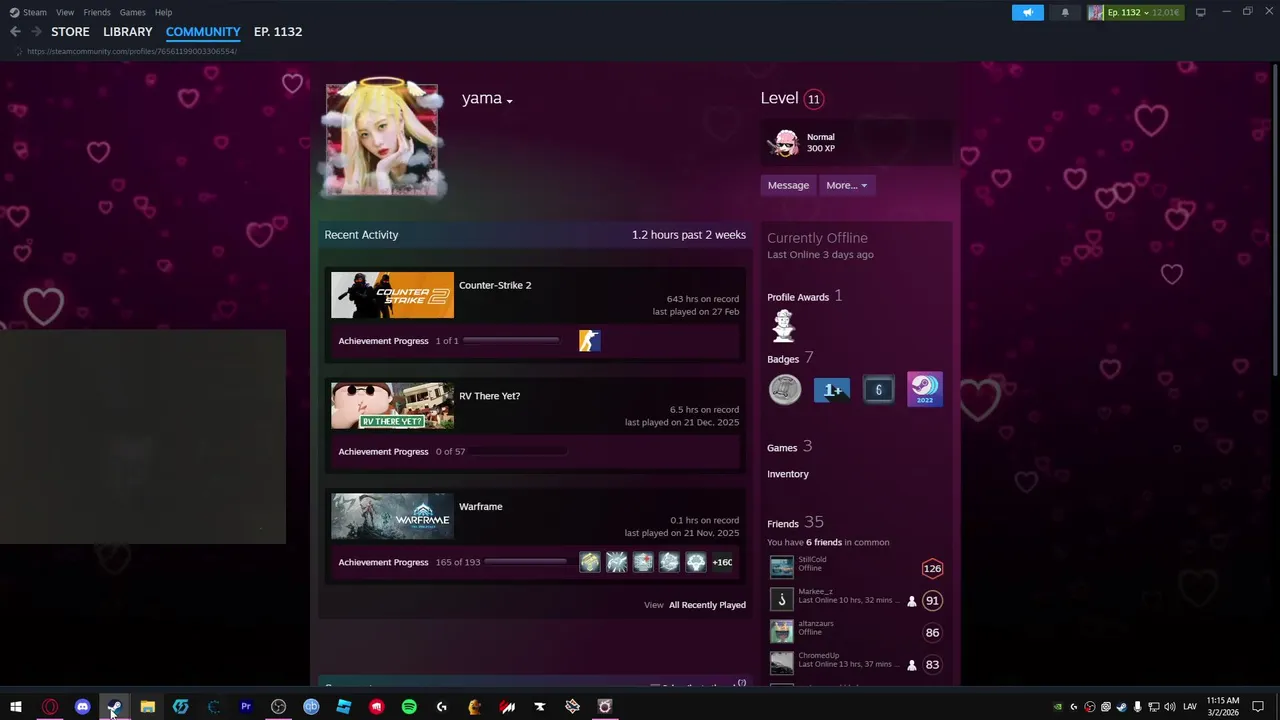Open the announcements megaphone button
This screenshot has width=1280, height=720.
tap(1027, 12)
